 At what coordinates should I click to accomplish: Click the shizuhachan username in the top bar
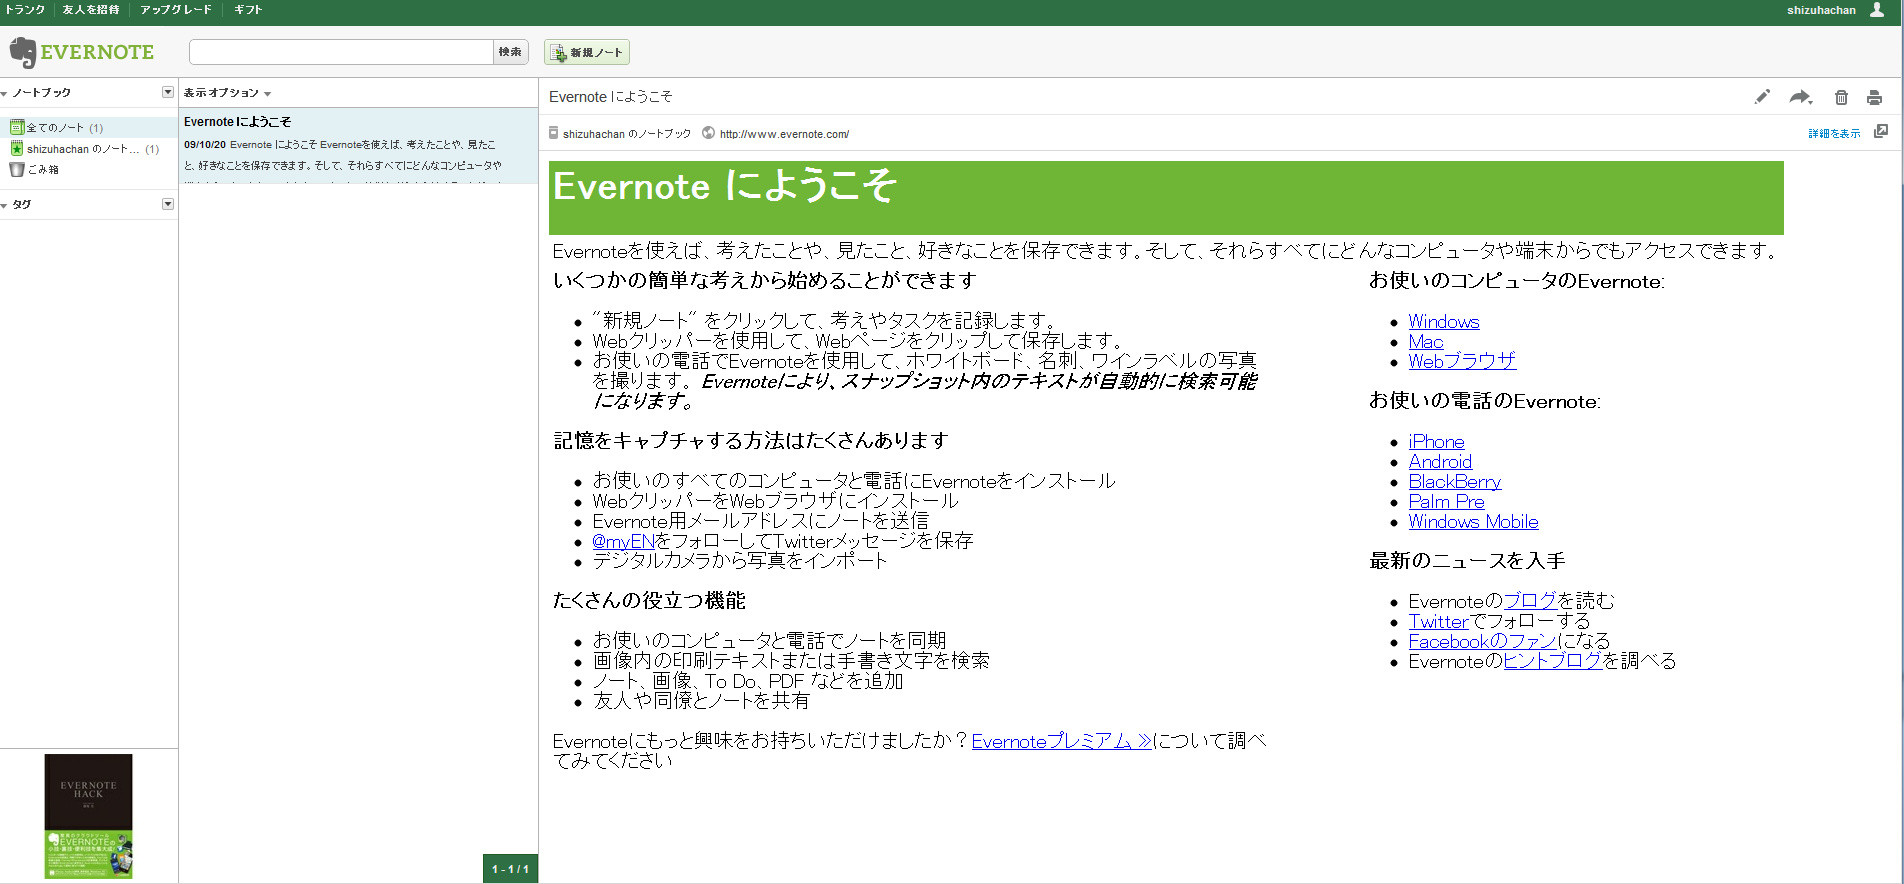[1821, 10]
